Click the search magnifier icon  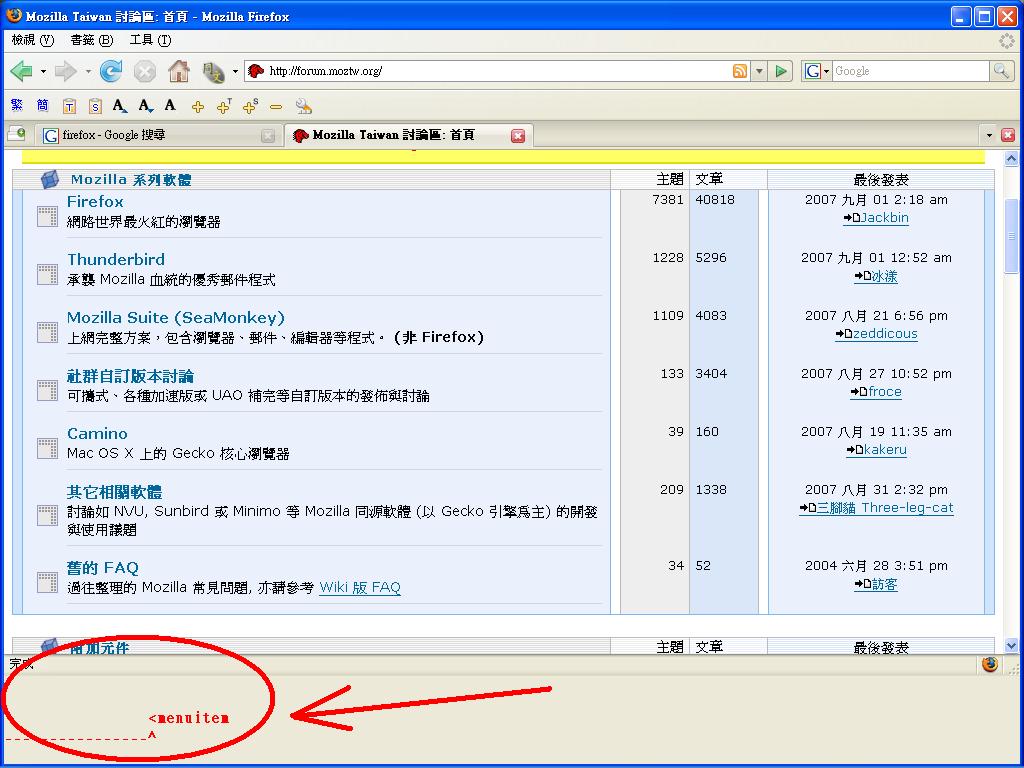[1001, 71]
